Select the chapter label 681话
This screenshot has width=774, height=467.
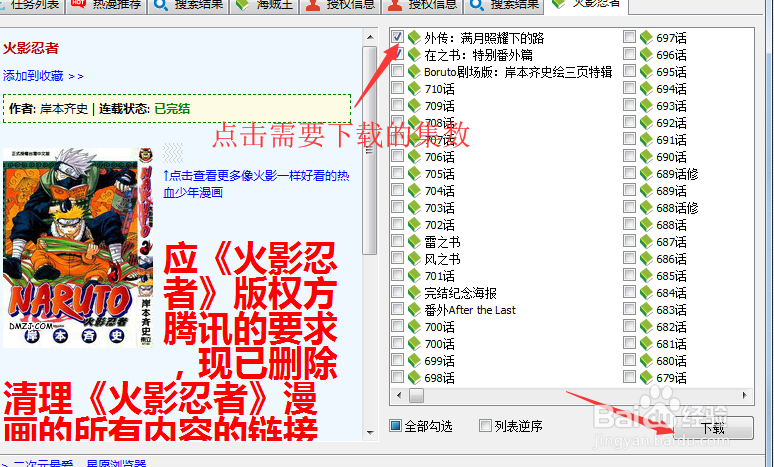tap(671, 344)
